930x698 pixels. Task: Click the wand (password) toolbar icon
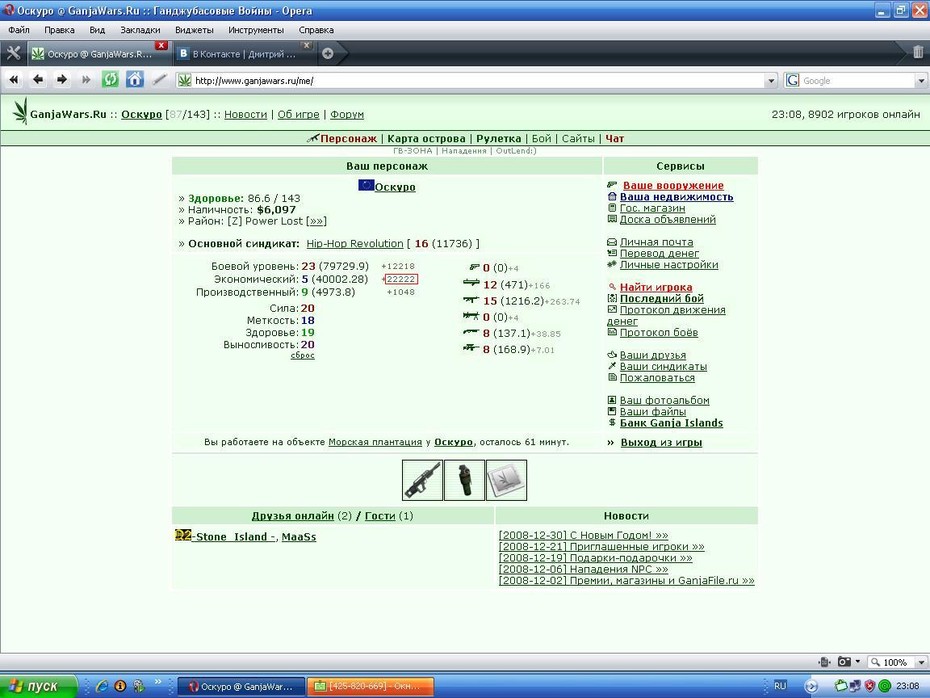point(159,79)
